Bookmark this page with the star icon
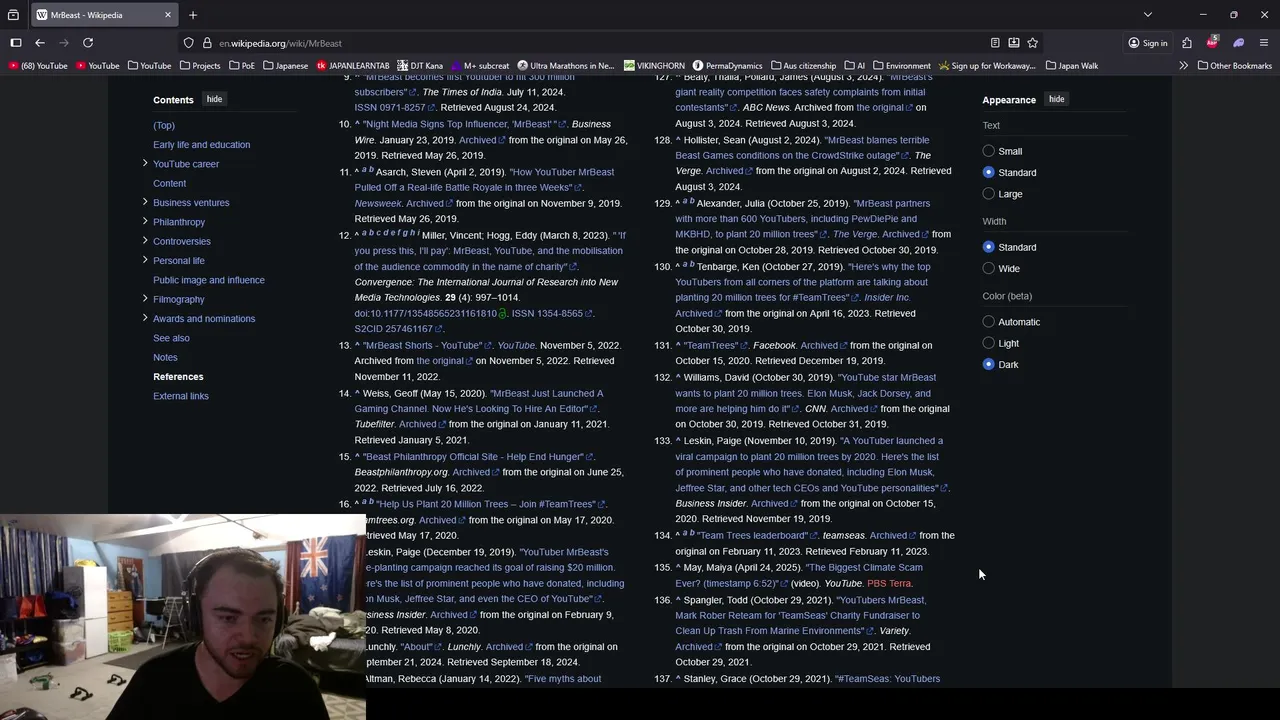Screen dimensions: 1280x720 click(1033, 43)
